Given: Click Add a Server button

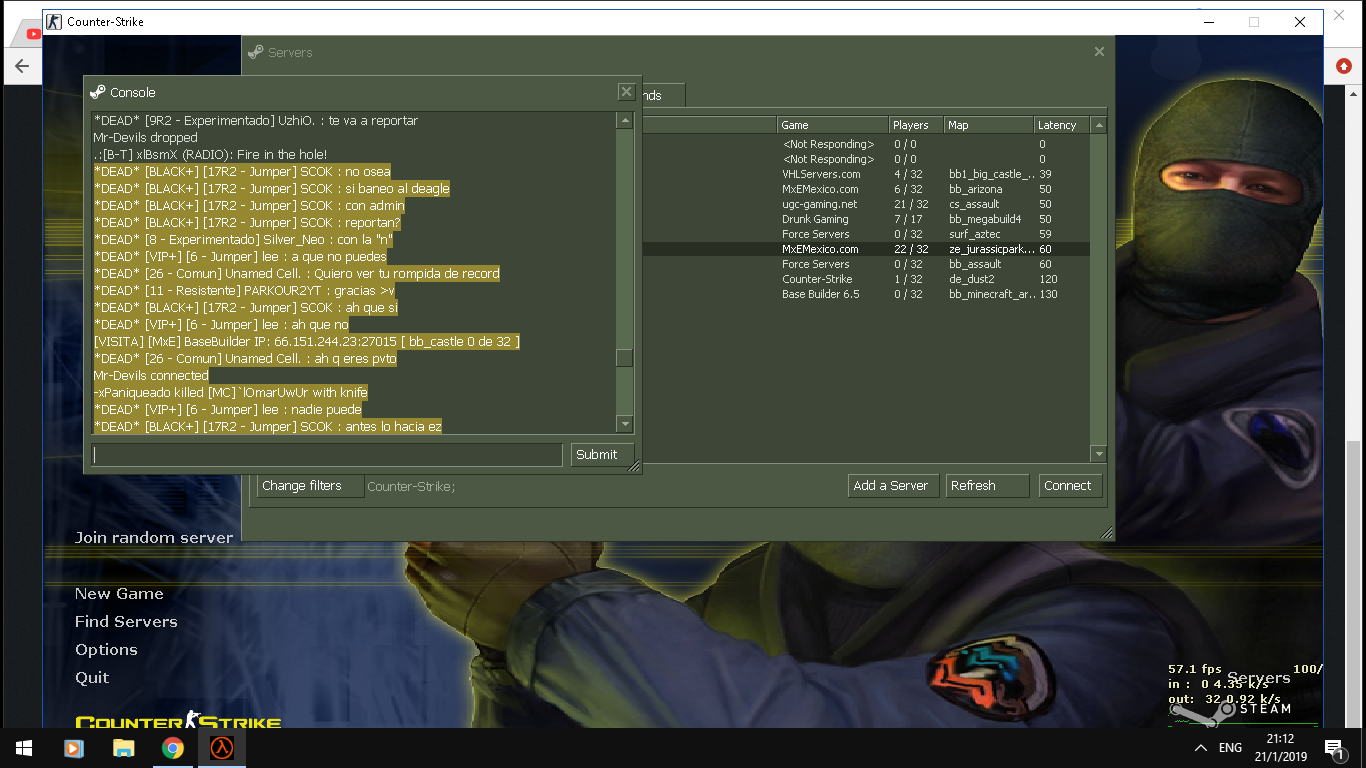Looking at the screenshot, I should [894, 486].
